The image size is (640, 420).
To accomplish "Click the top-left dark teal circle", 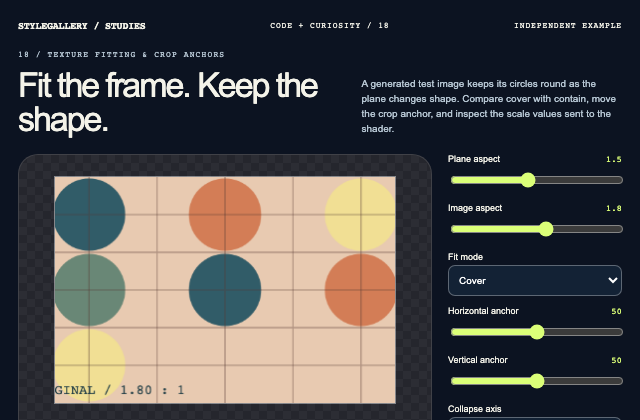I will 90,214.
